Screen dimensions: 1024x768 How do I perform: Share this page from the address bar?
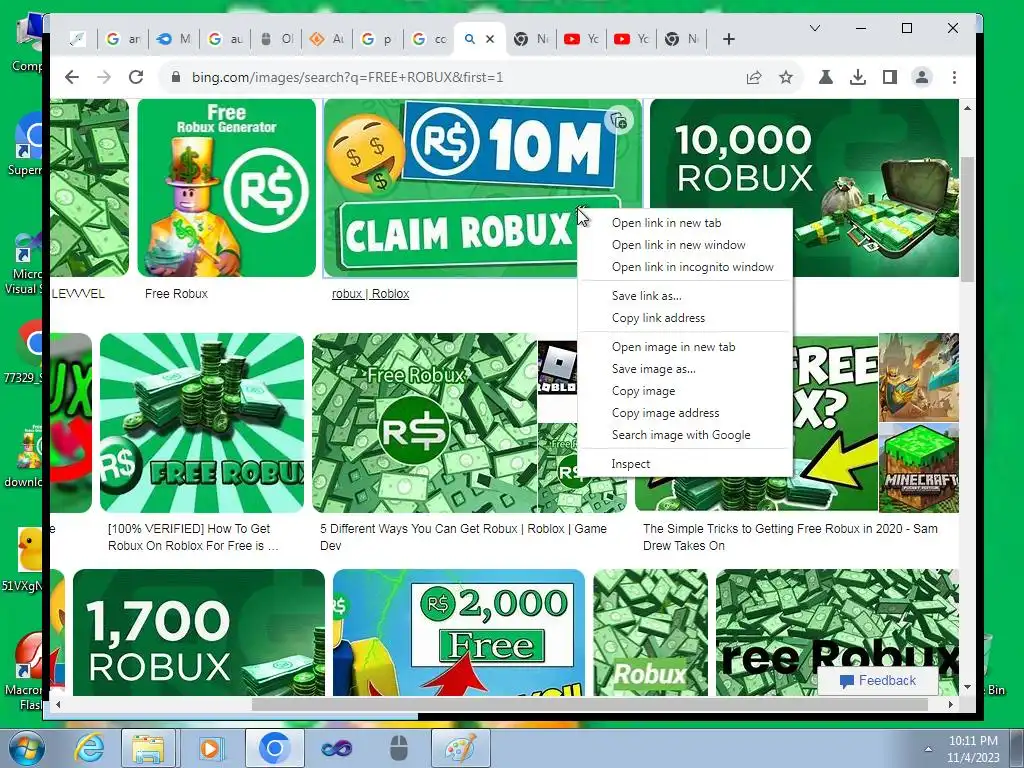(754, 77)
